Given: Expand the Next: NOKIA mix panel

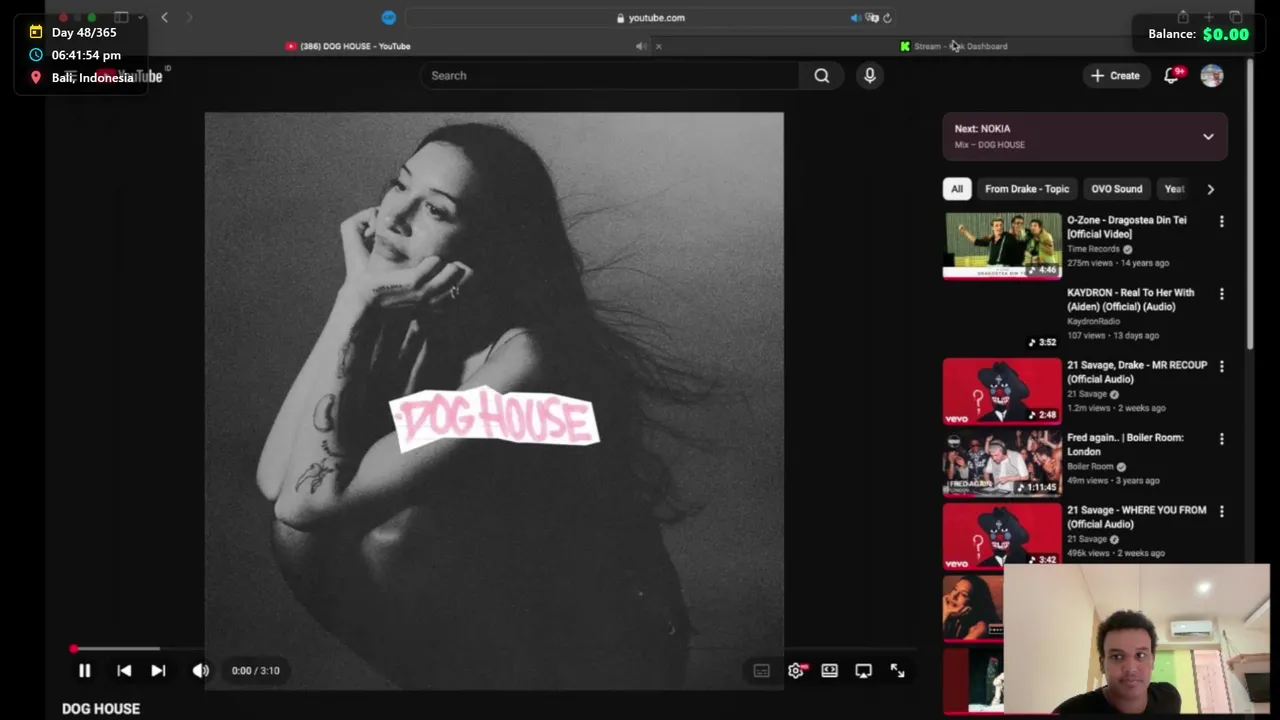Looking at the screenshot, I should (x=1085, y=136).
